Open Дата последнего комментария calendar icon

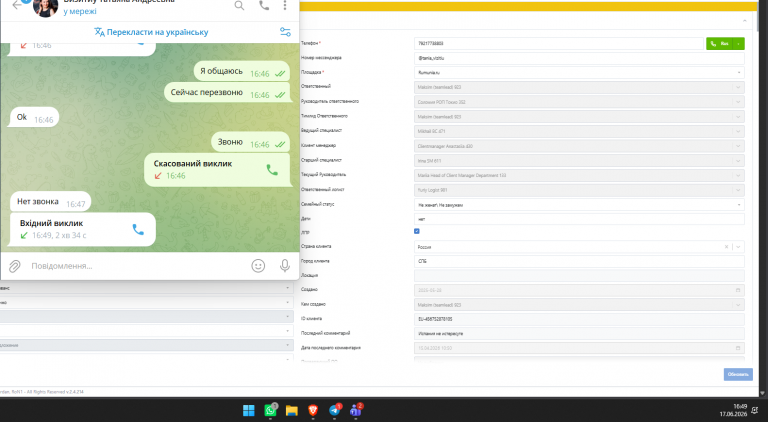(738, 348)
